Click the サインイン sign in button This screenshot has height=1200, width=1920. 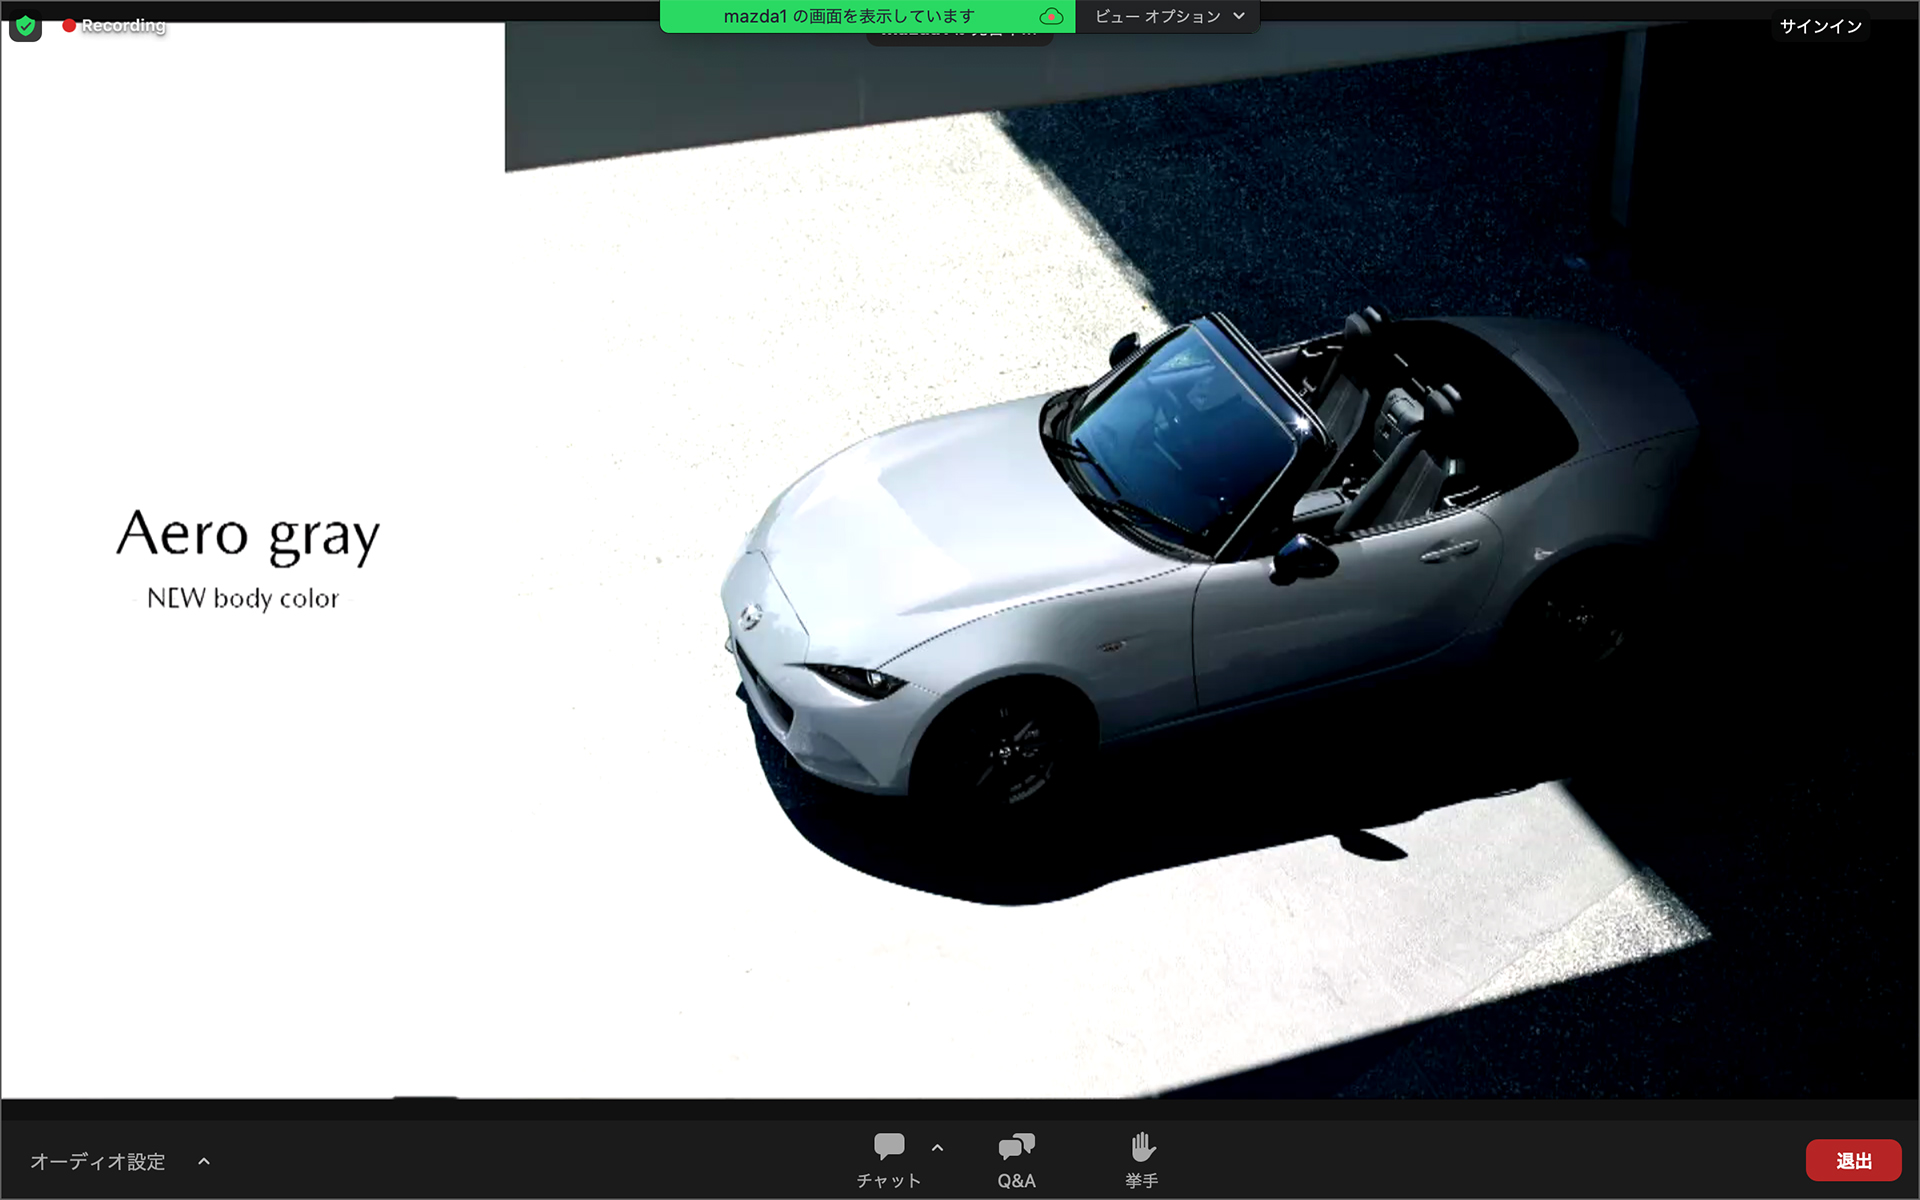coord(1820,26)
